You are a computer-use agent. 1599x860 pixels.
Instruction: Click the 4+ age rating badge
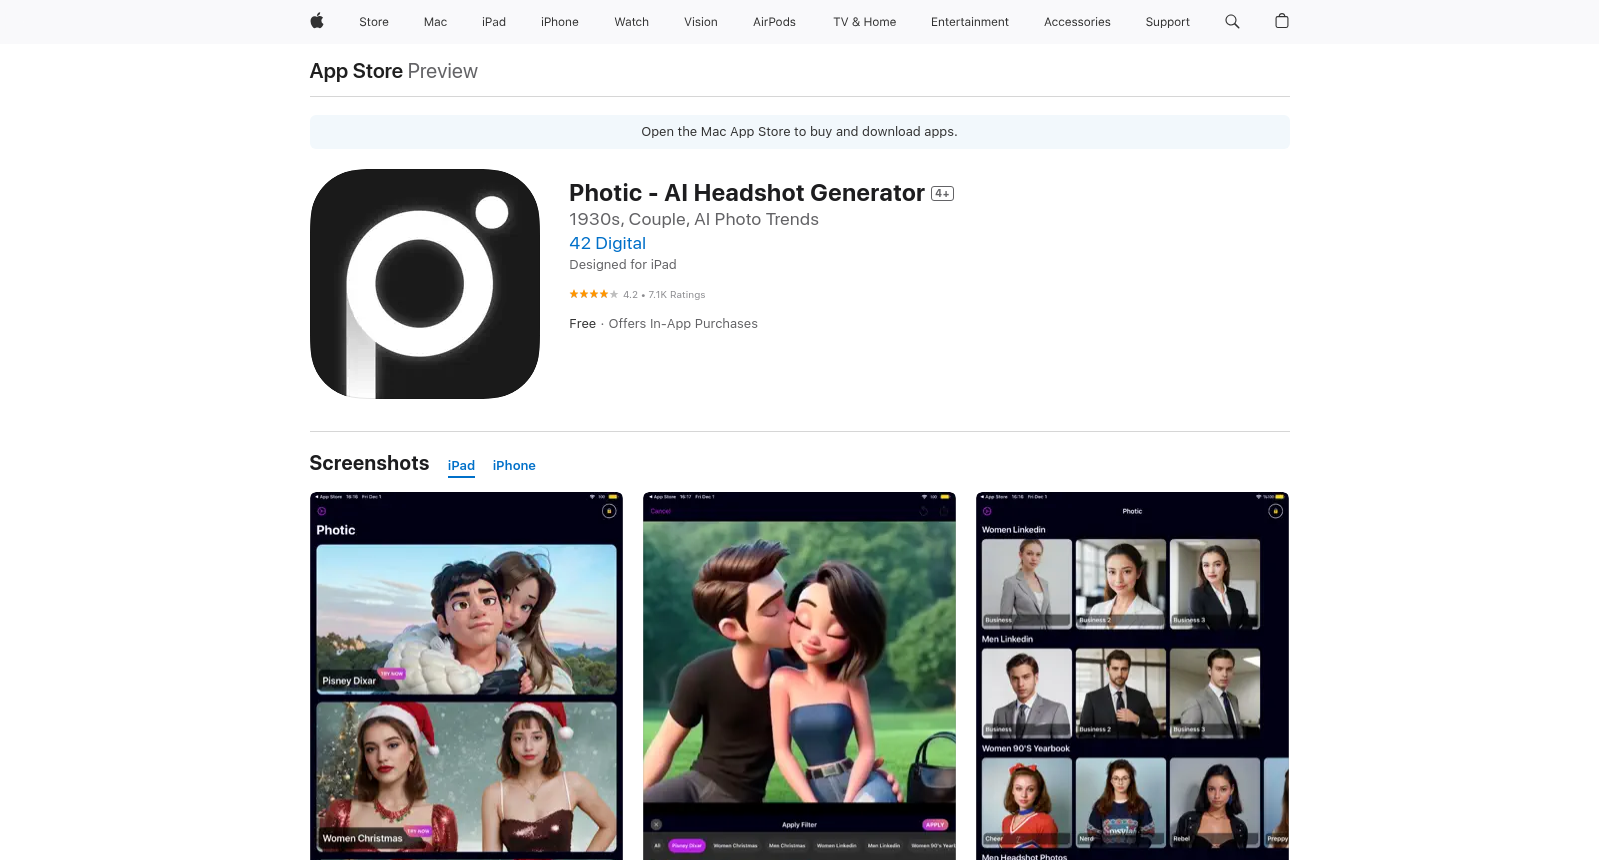[x=942, y=194]
